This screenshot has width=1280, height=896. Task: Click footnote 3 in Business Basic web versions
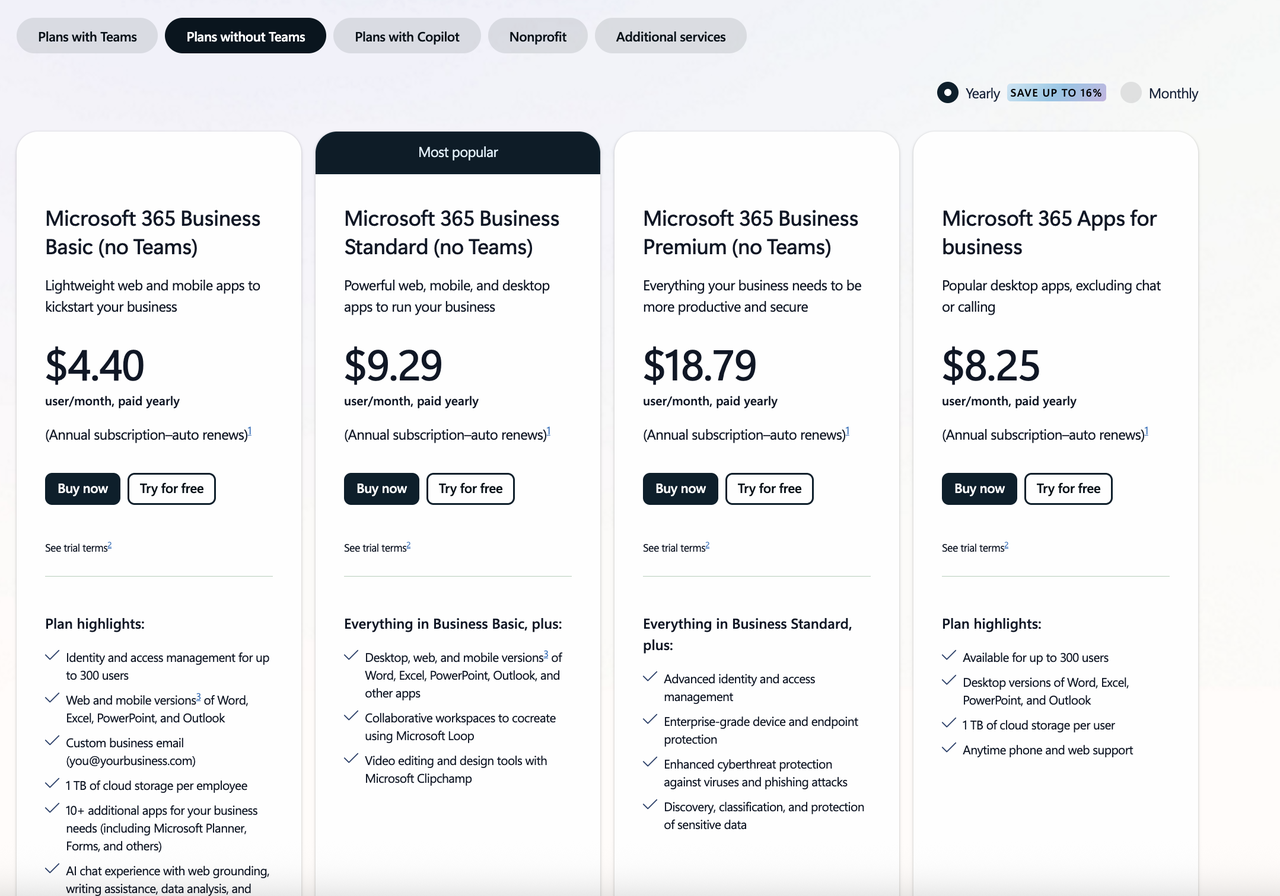(198, 697)
